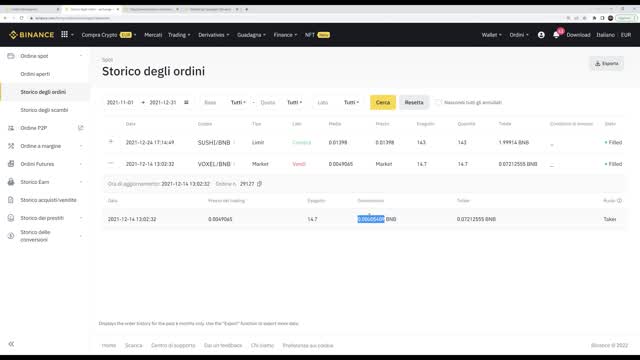
Task: Click the Download link in header
Action: [x=578, y=35]
